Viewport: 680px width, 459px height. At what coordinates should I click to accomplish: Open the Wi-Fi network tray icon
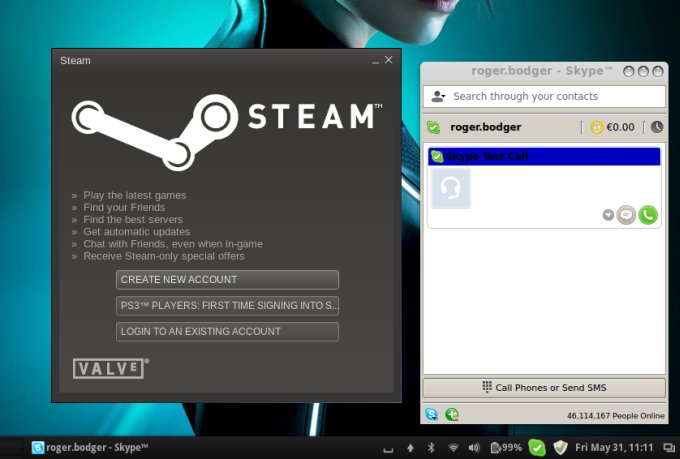tap(453, 447)
